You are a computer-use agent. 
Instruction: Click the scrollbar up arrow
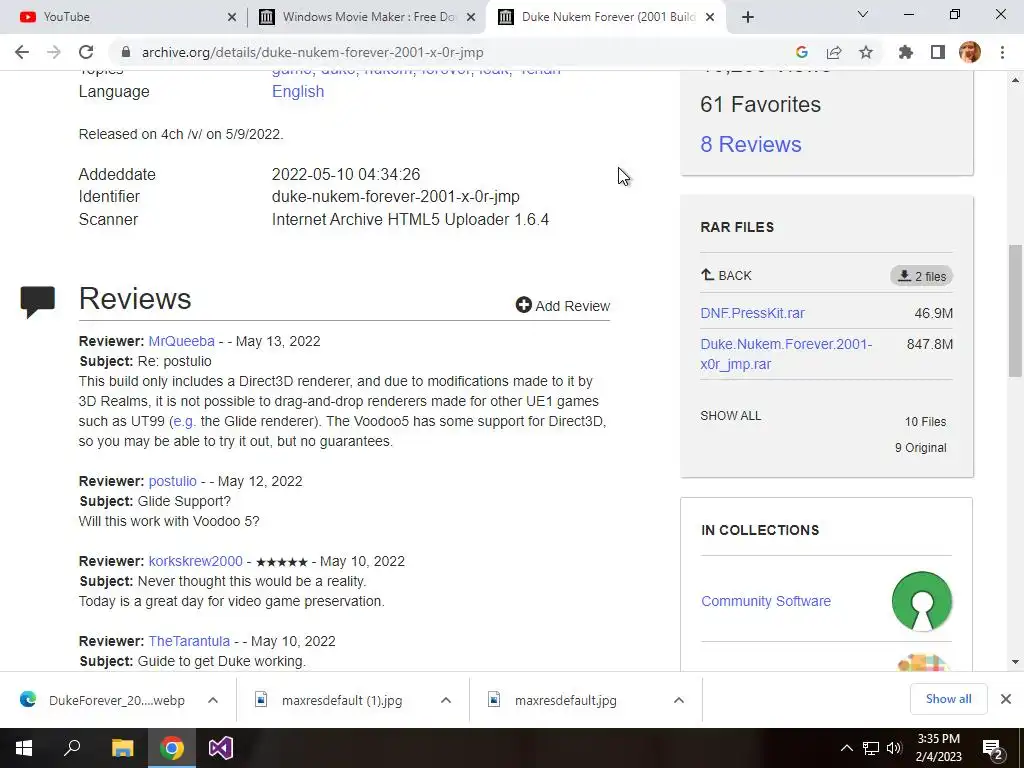point(1015,80)
